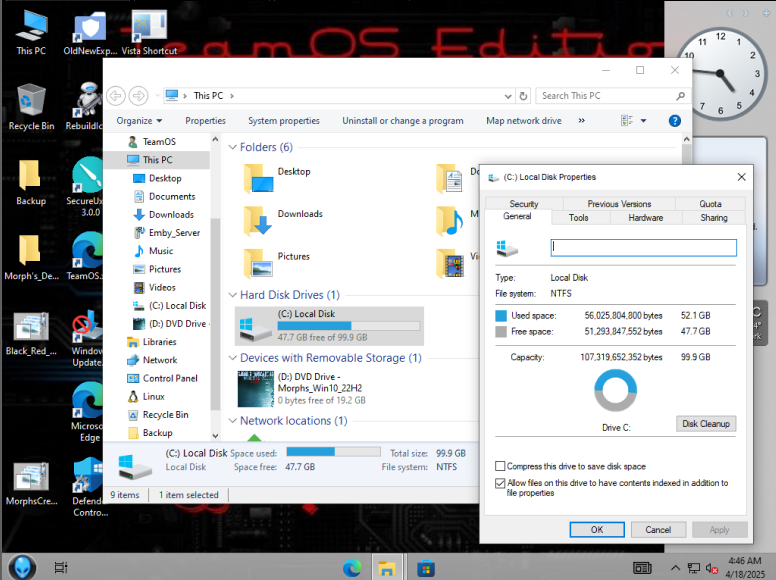Select Control Panel in navigation pane
The image size is (776, 580).
point(163,378)
